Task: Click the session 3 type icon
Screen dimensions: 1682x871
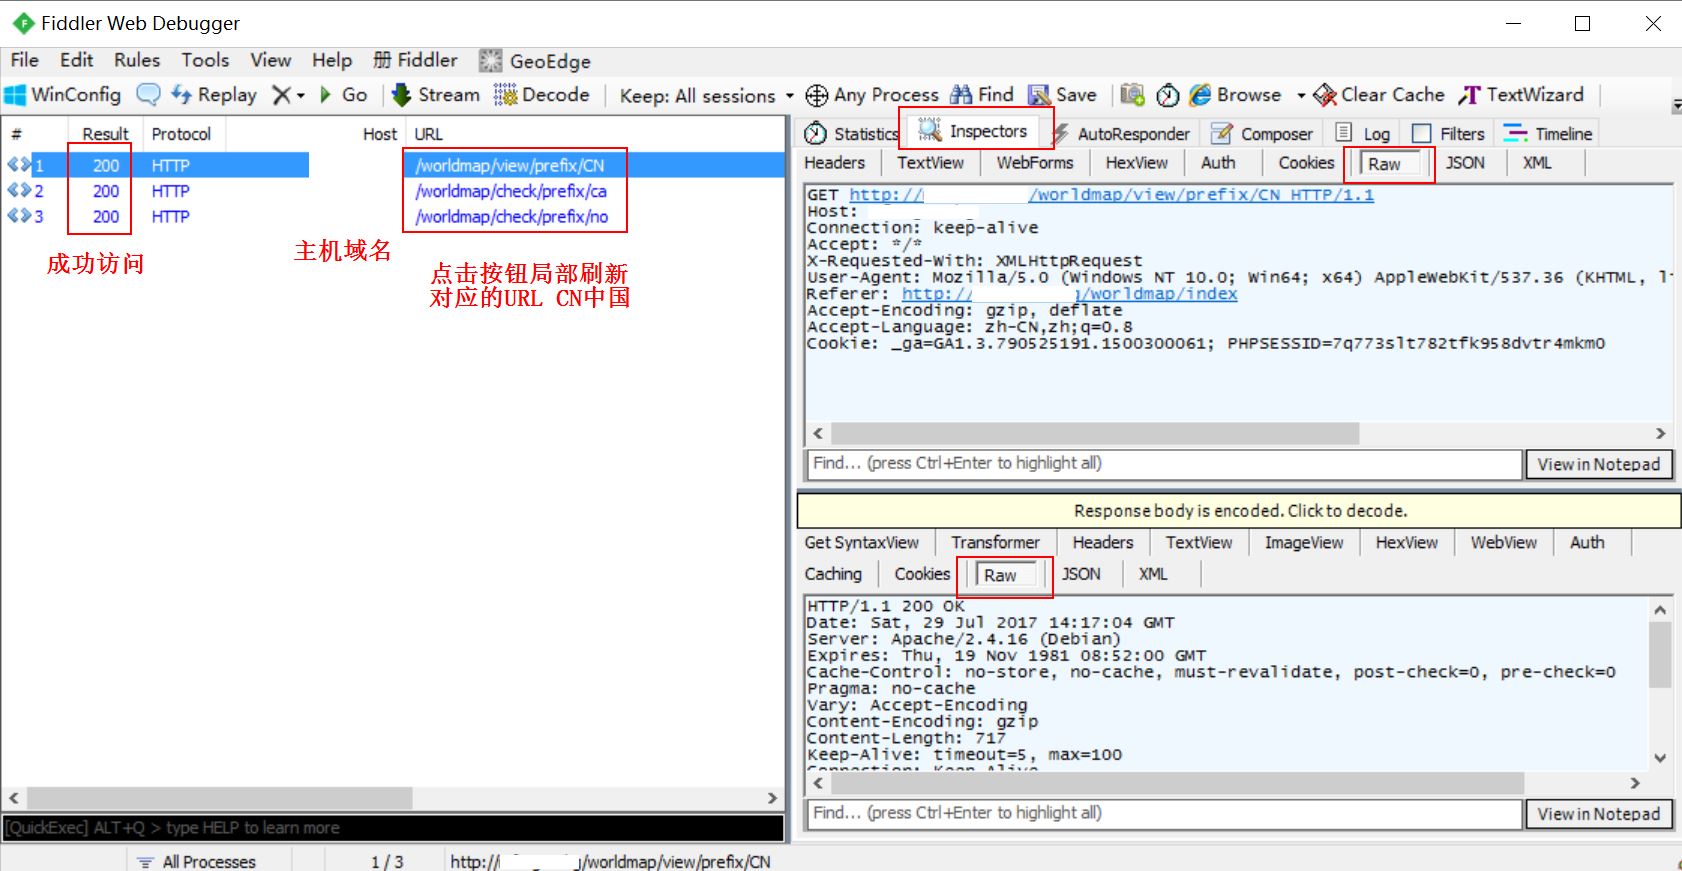Action: [19, 217]
